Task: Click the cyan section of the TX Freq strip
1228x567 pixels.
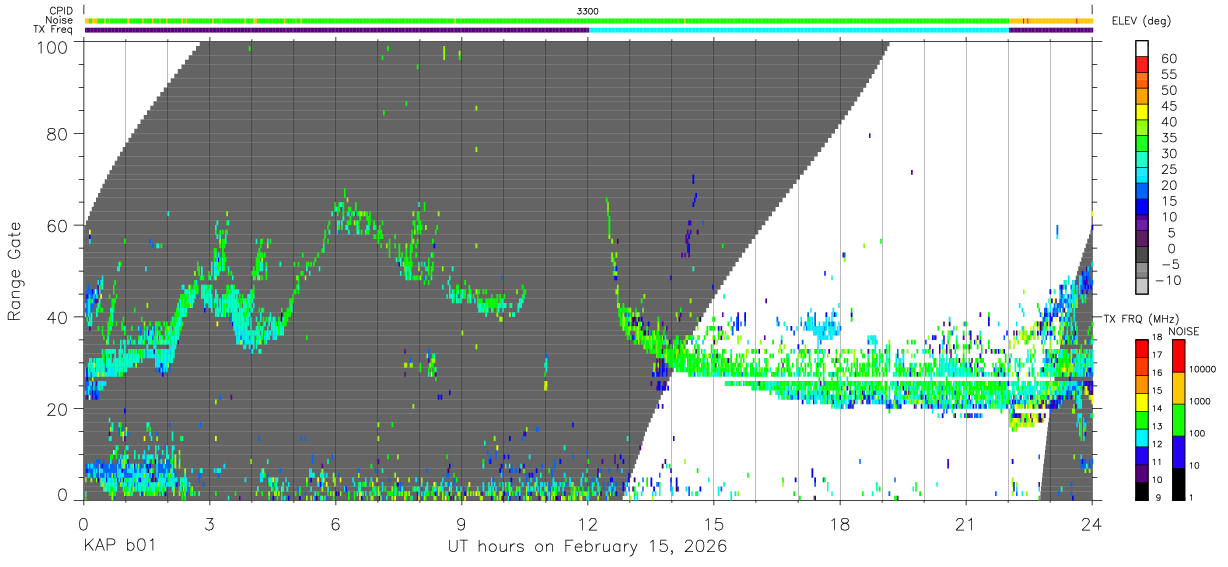Action: tap(799, 30)
